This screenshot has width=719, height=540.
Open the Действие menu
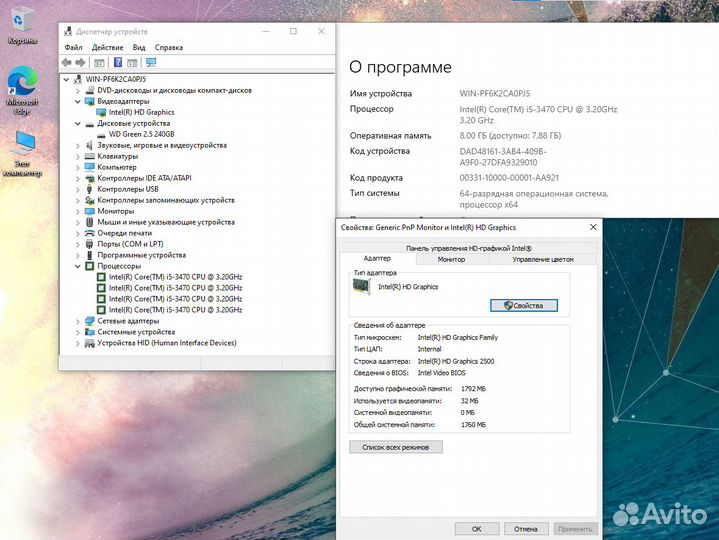[x=107, y=47]
